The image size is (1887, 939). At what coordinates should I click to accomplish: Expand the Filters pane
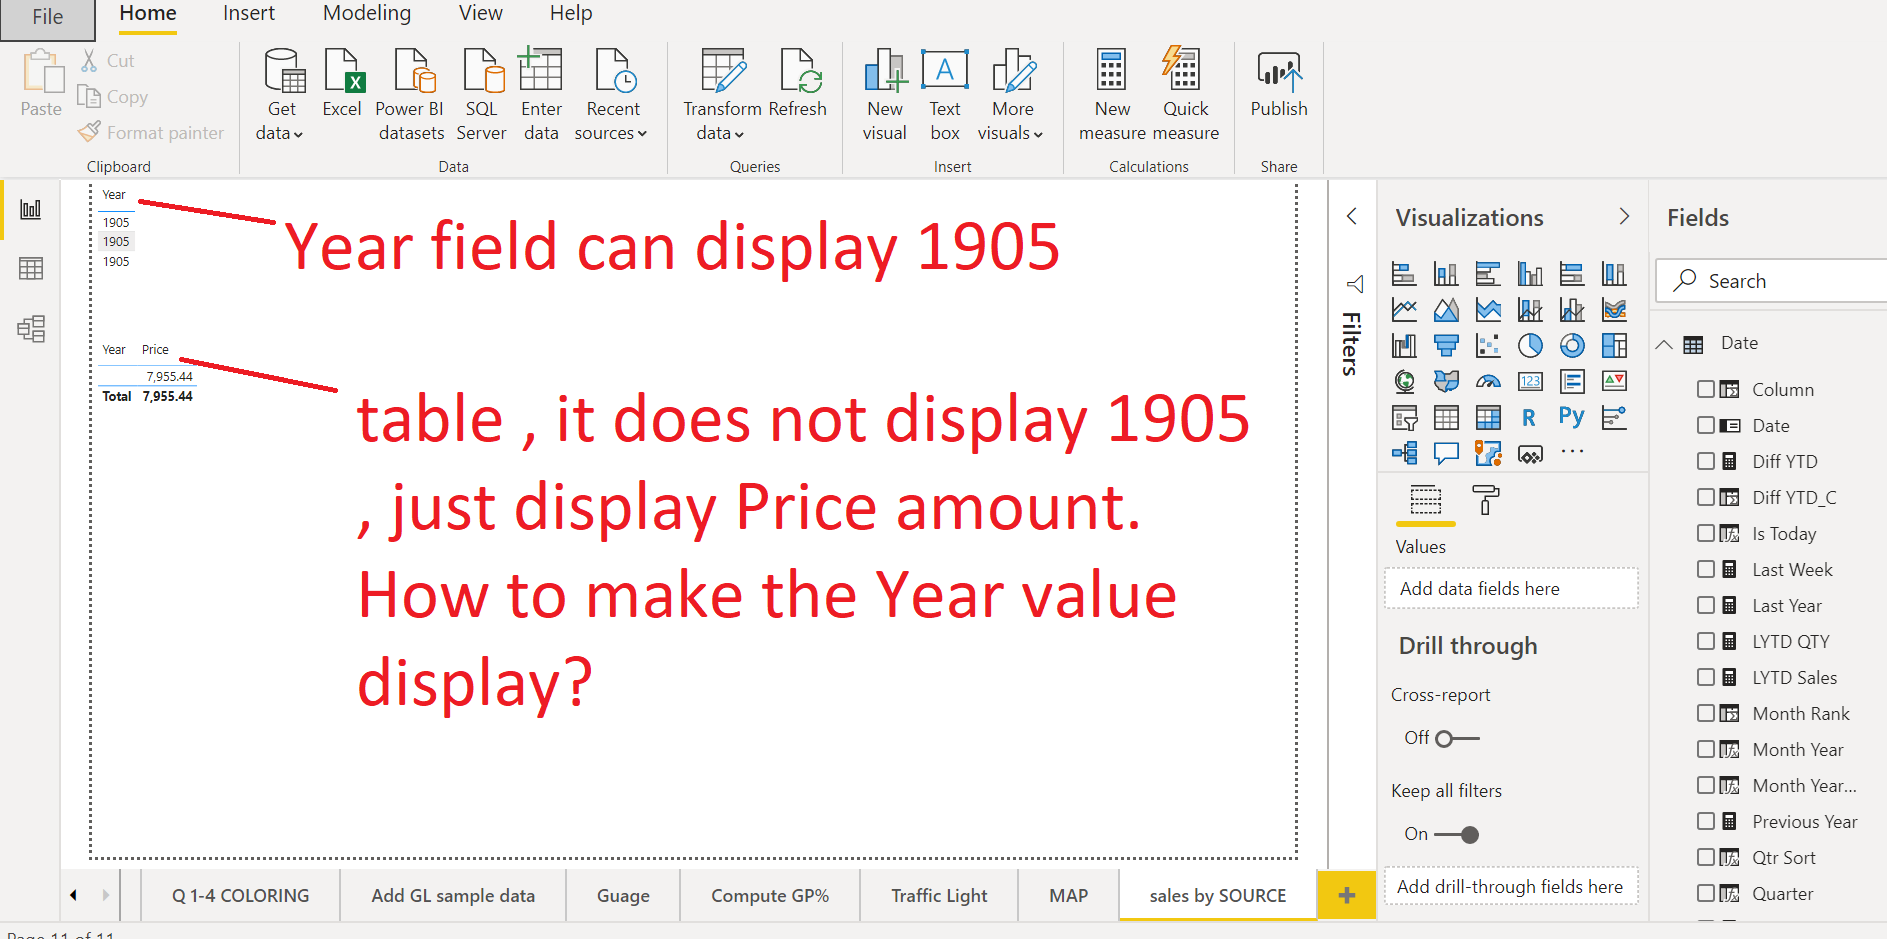[1352, 216]
